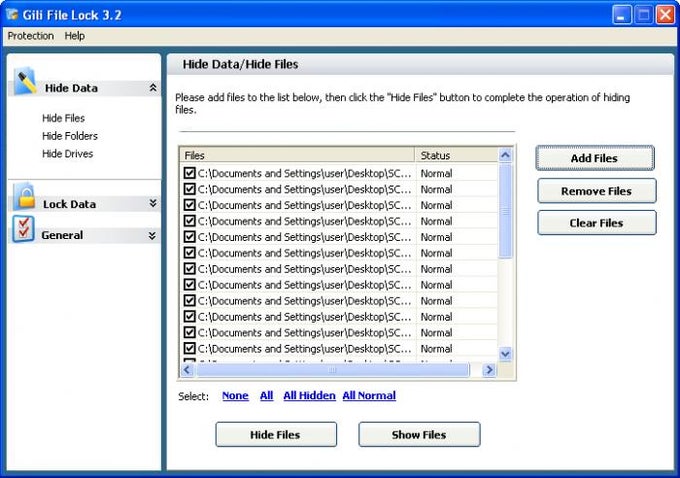Minimize the Gili File Lock window
This screenshot has width=680, height=478.
tap(622, 15)
